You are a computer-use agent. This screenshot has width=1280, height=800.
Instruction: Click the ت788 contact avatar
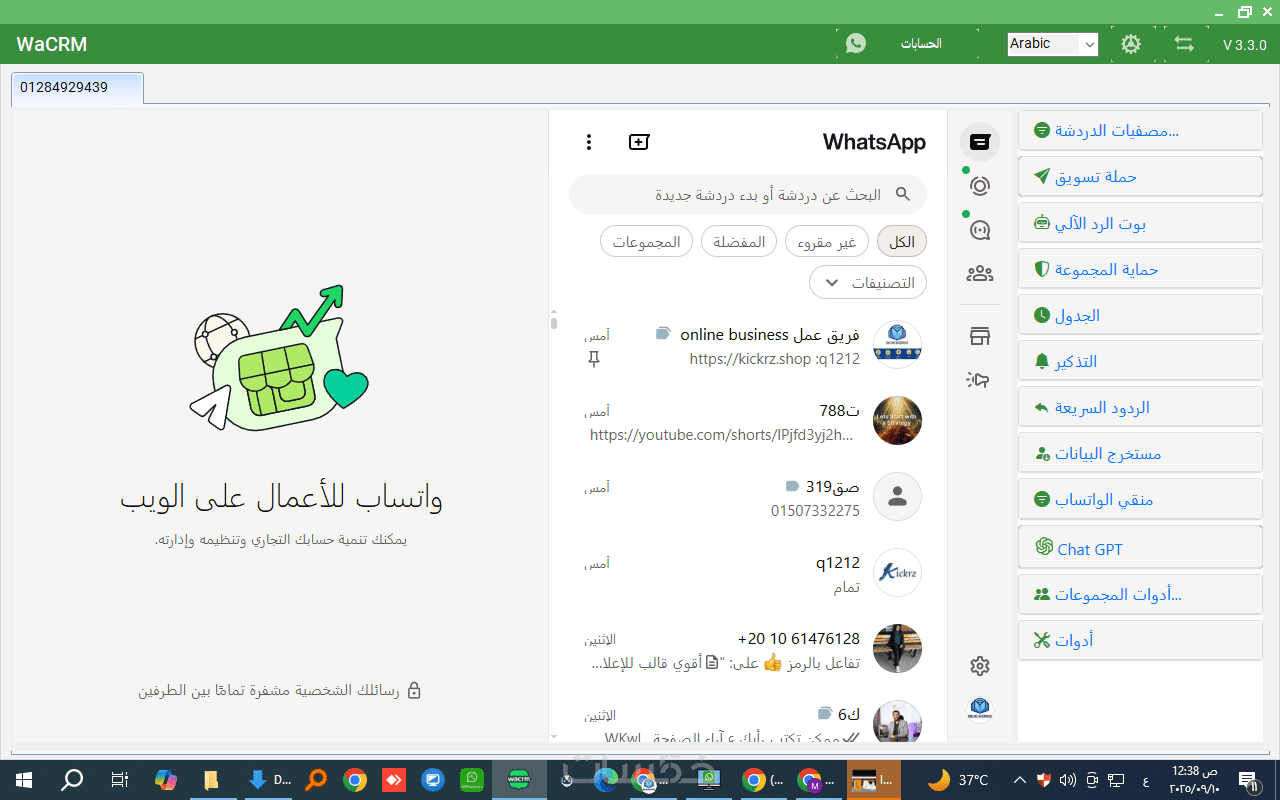[x=897, y=421]
